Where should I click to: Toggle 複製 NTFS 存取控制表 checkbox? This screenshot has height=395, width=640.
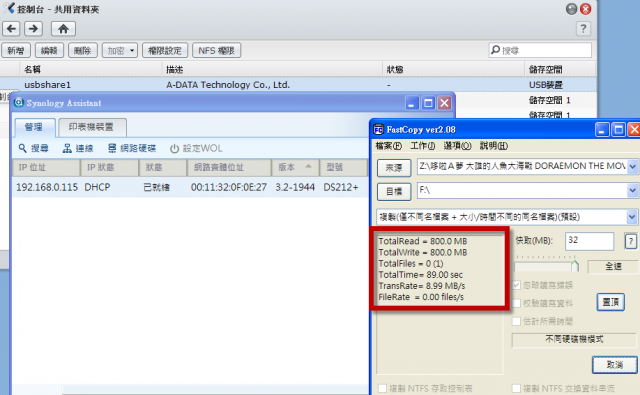click(382, 388)
